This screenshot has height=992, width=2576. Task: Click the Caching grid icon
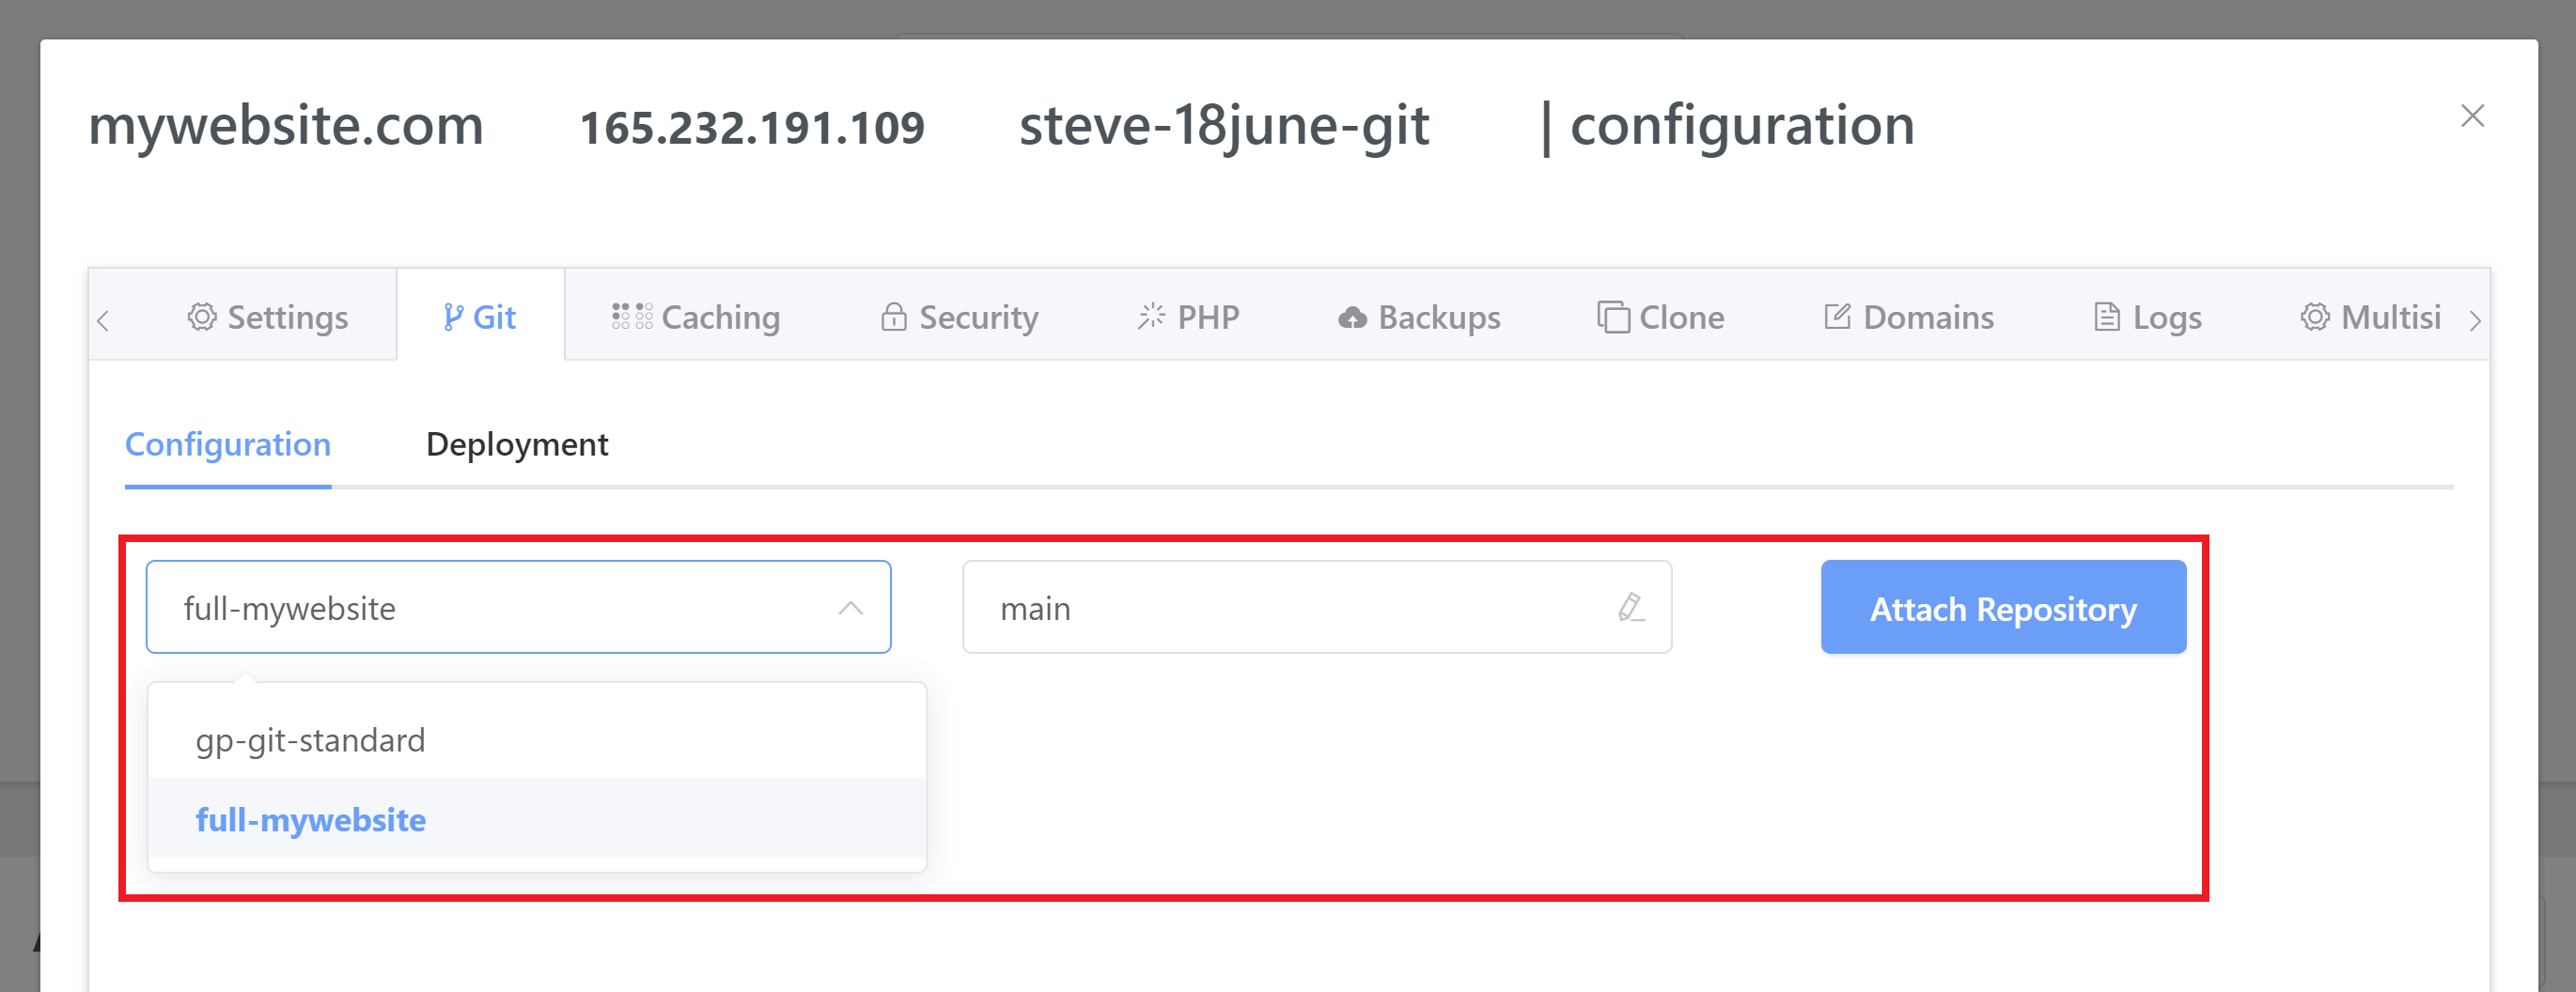tap(632, 317)
